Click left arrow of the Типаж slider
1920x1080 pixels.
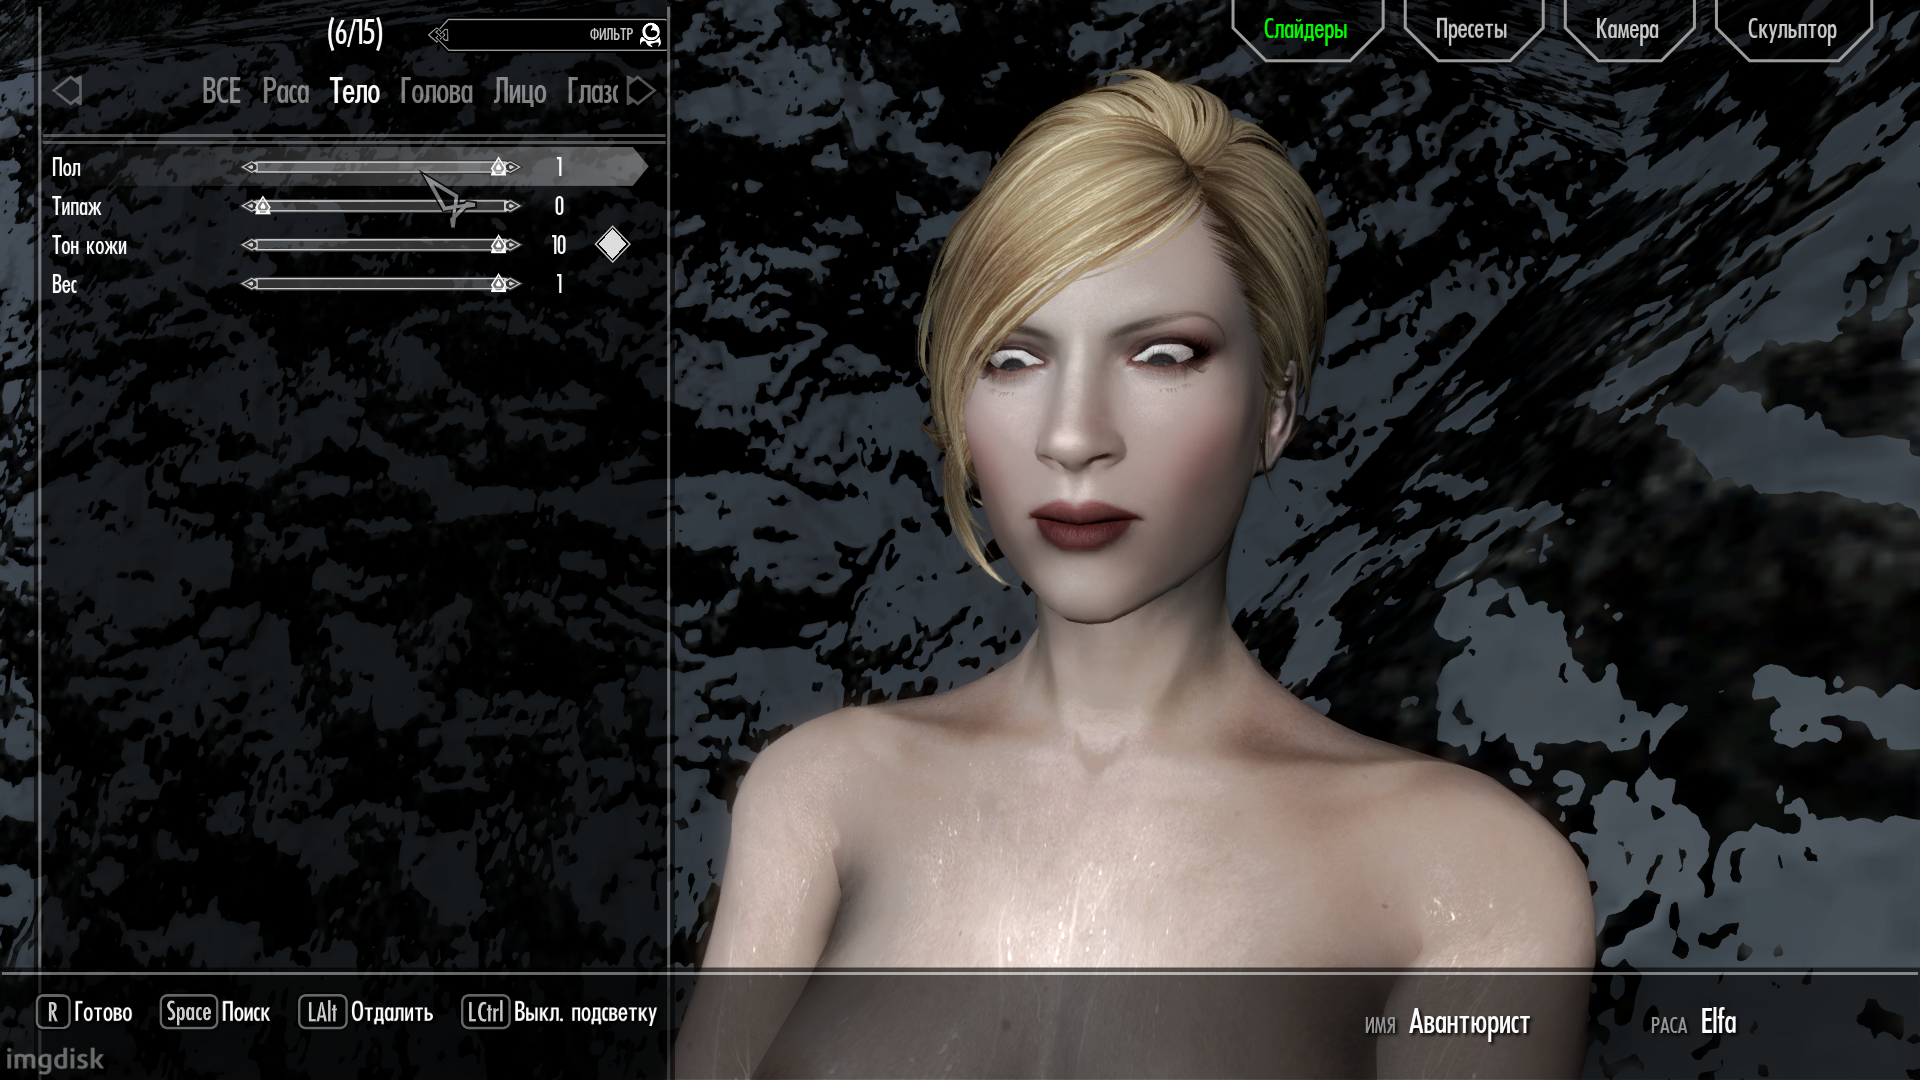click(250, 207)
